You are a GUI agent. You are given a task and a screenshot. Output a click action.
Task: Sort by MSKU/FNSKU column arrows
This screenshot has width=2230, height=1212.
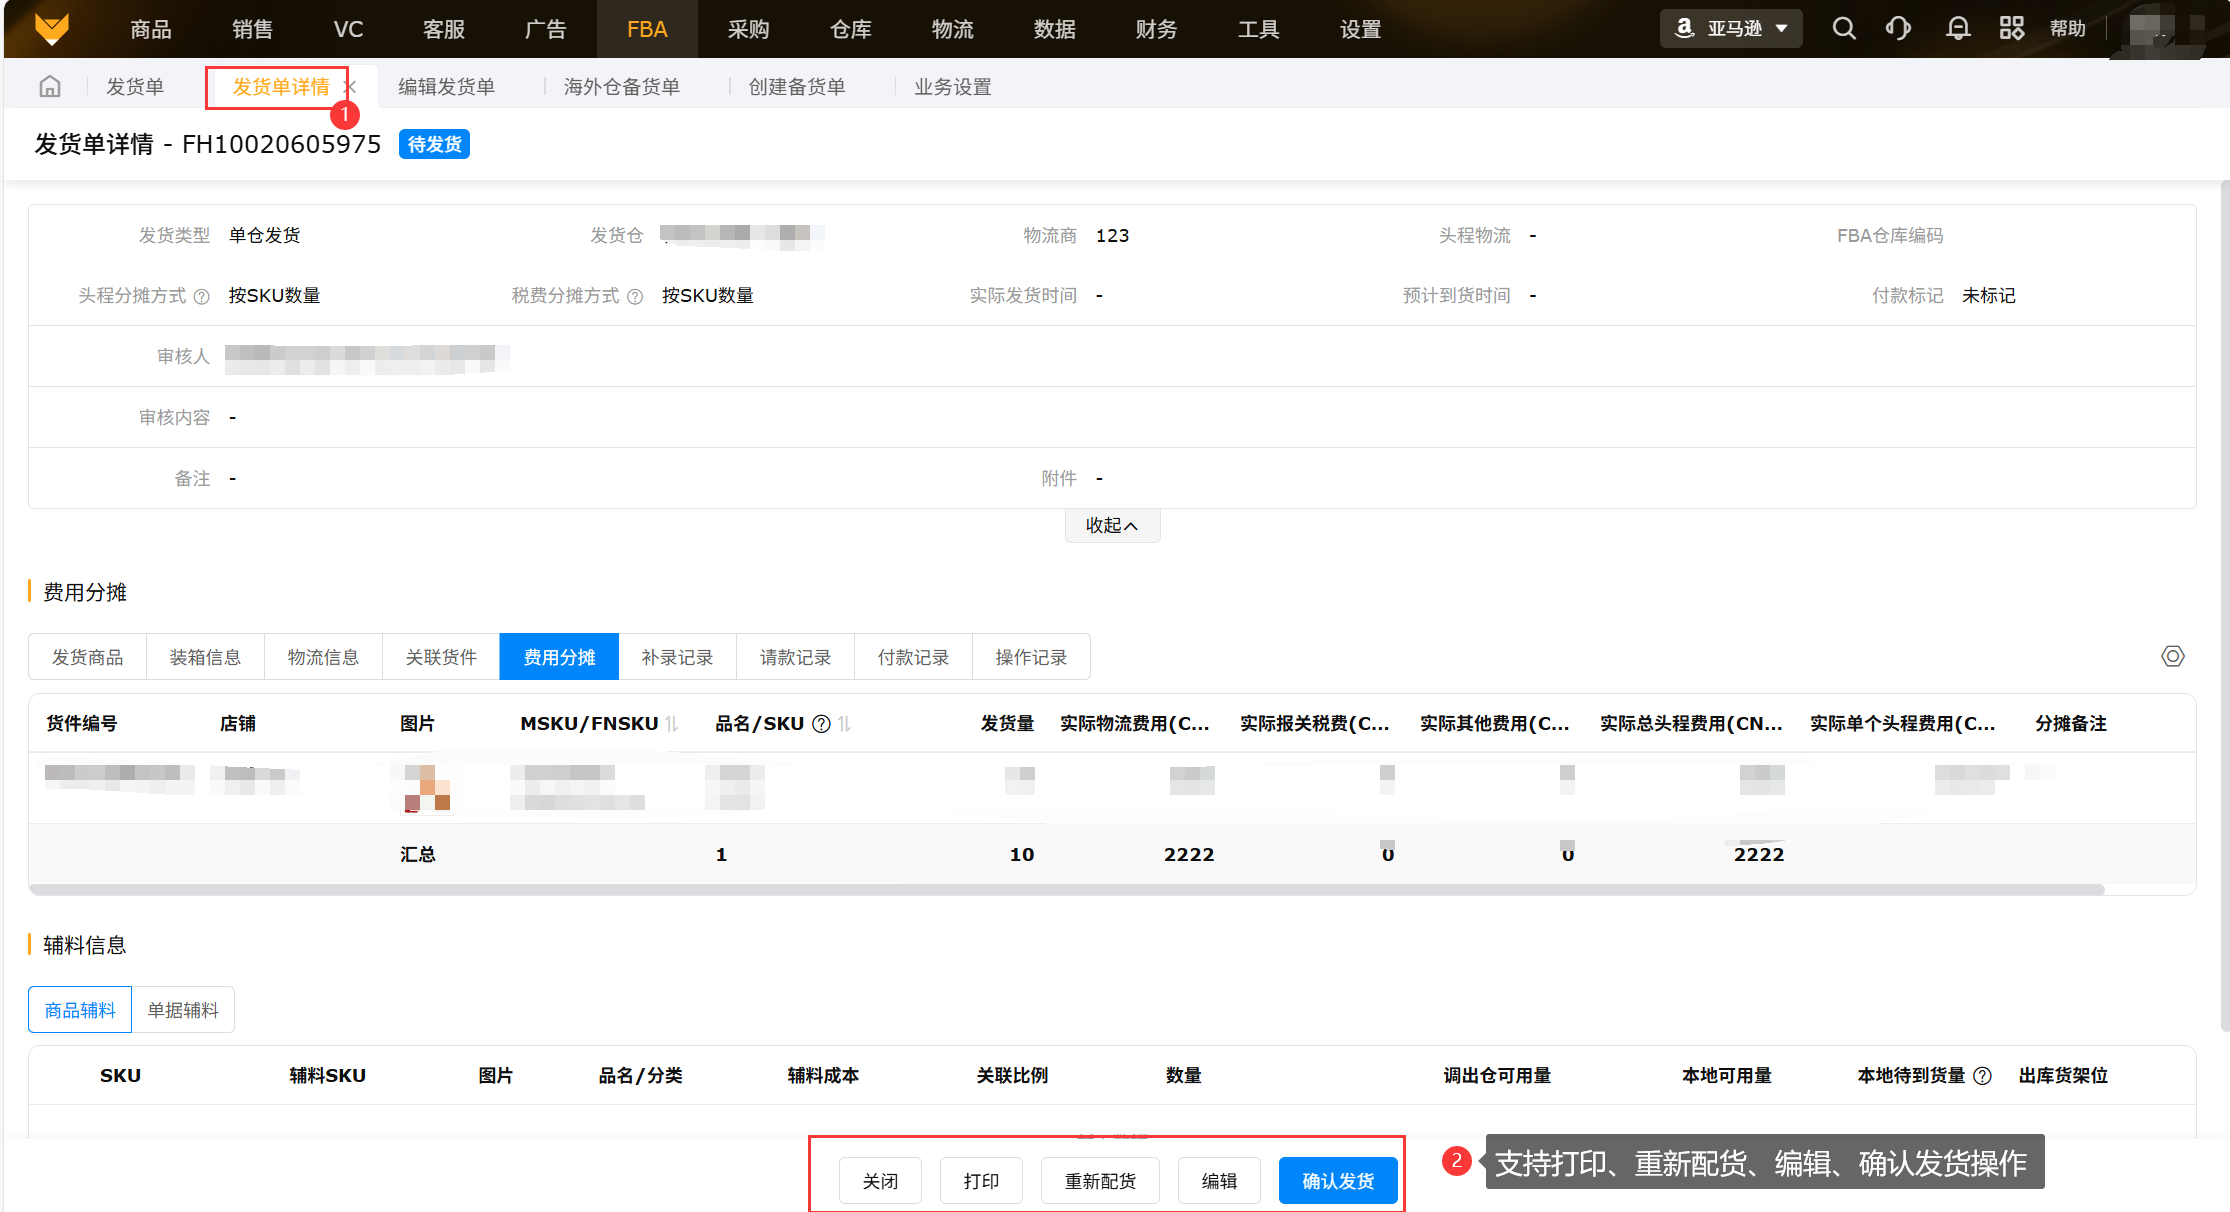pyautogui.click(x=672, y=724)
